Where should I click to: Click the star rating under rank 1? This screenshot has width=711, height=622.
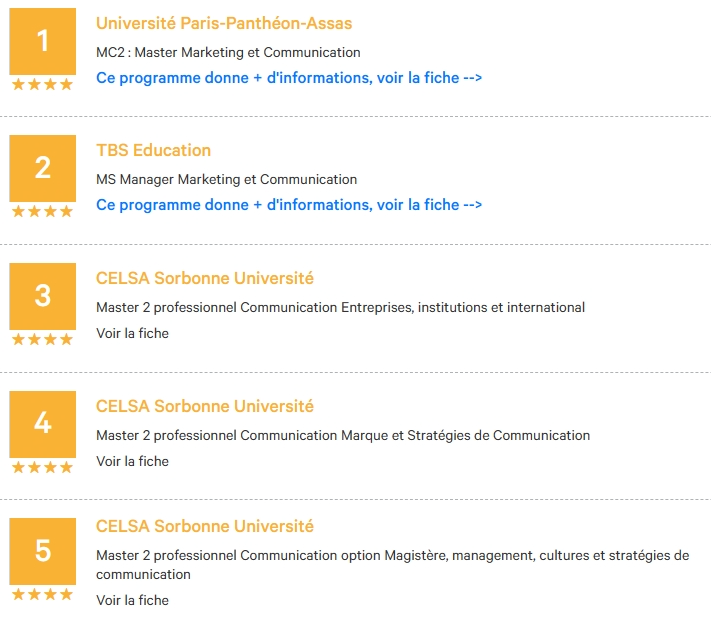coord(42,84)
